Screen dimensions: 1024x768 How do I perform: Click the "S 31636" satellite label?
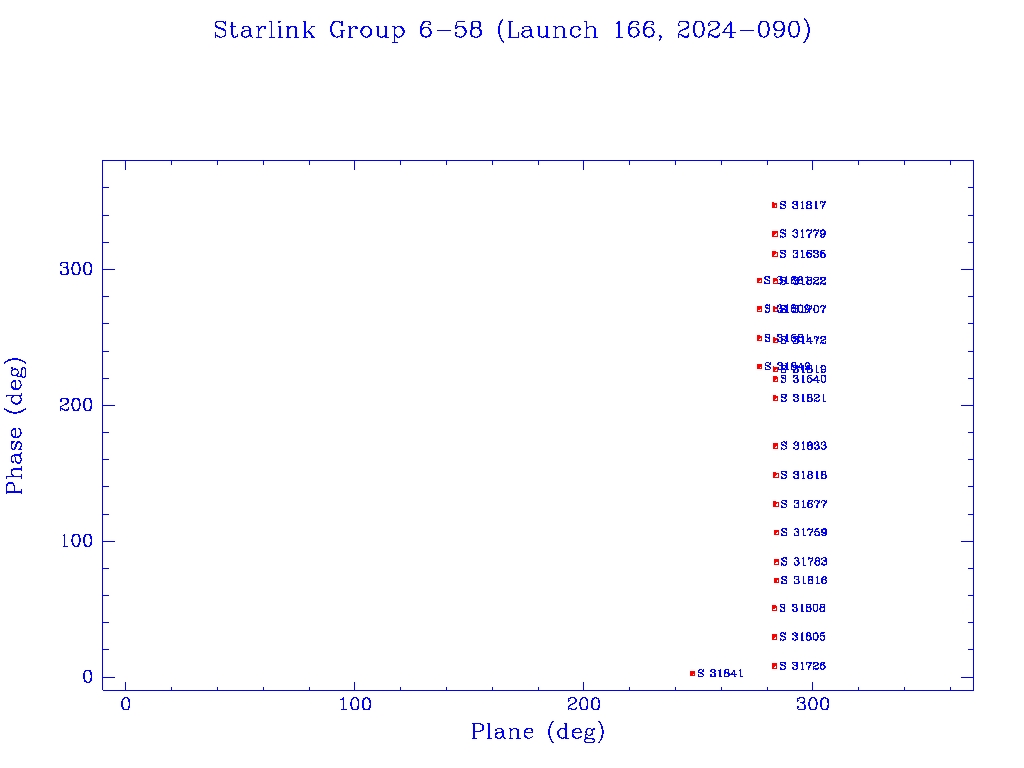(x=803, y=254)
